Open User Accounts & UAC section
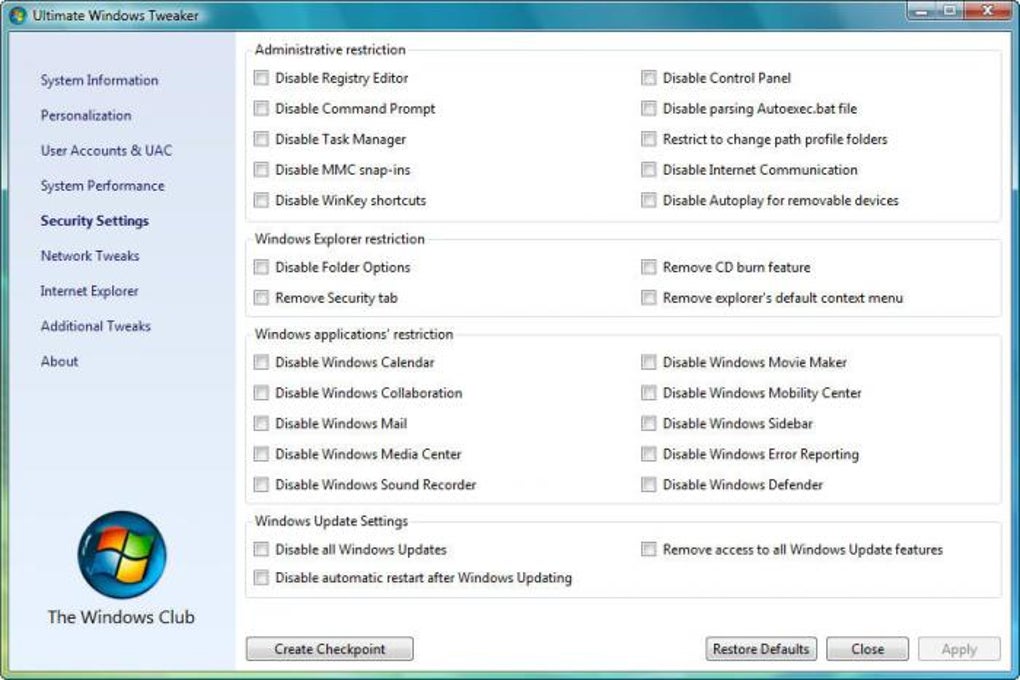 tap(106, 151)
